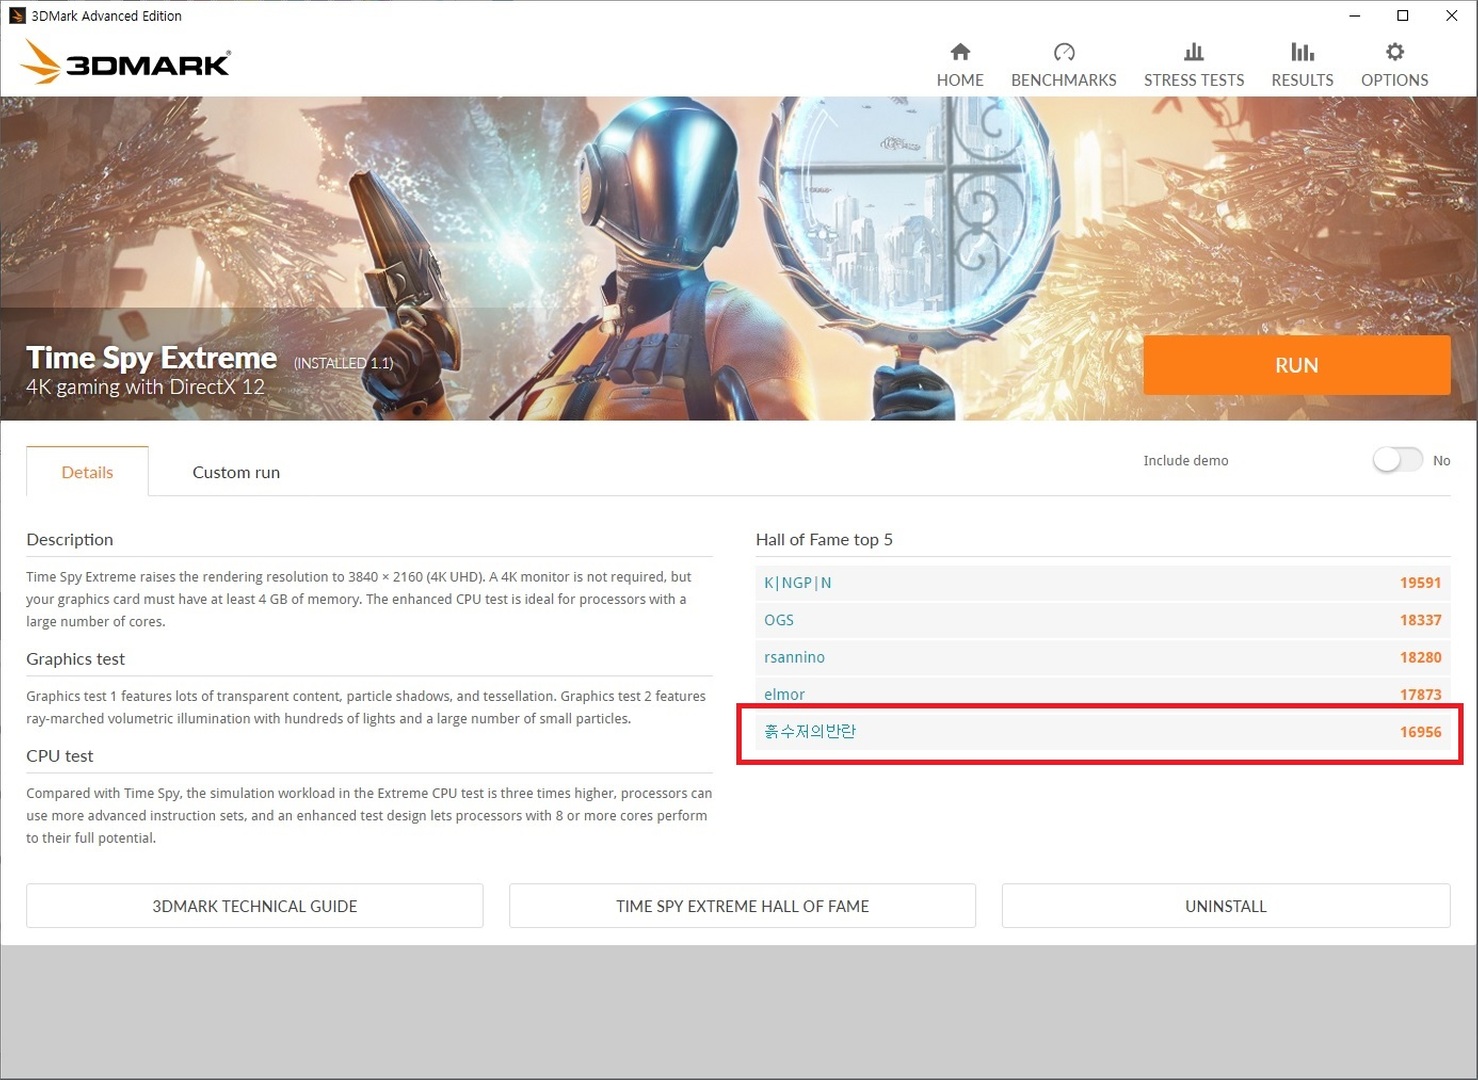Click the BENCHMARKS menu label

click(1064, 80)
